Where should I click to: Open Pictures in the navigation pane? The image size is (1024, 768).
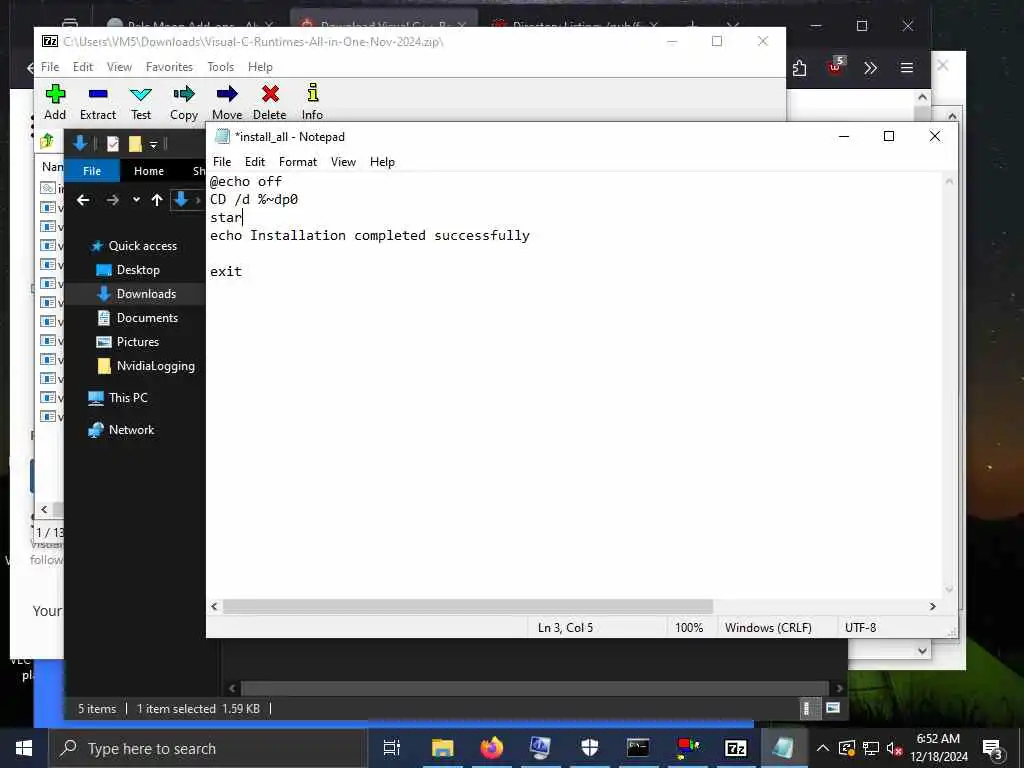tap(137, 342)
